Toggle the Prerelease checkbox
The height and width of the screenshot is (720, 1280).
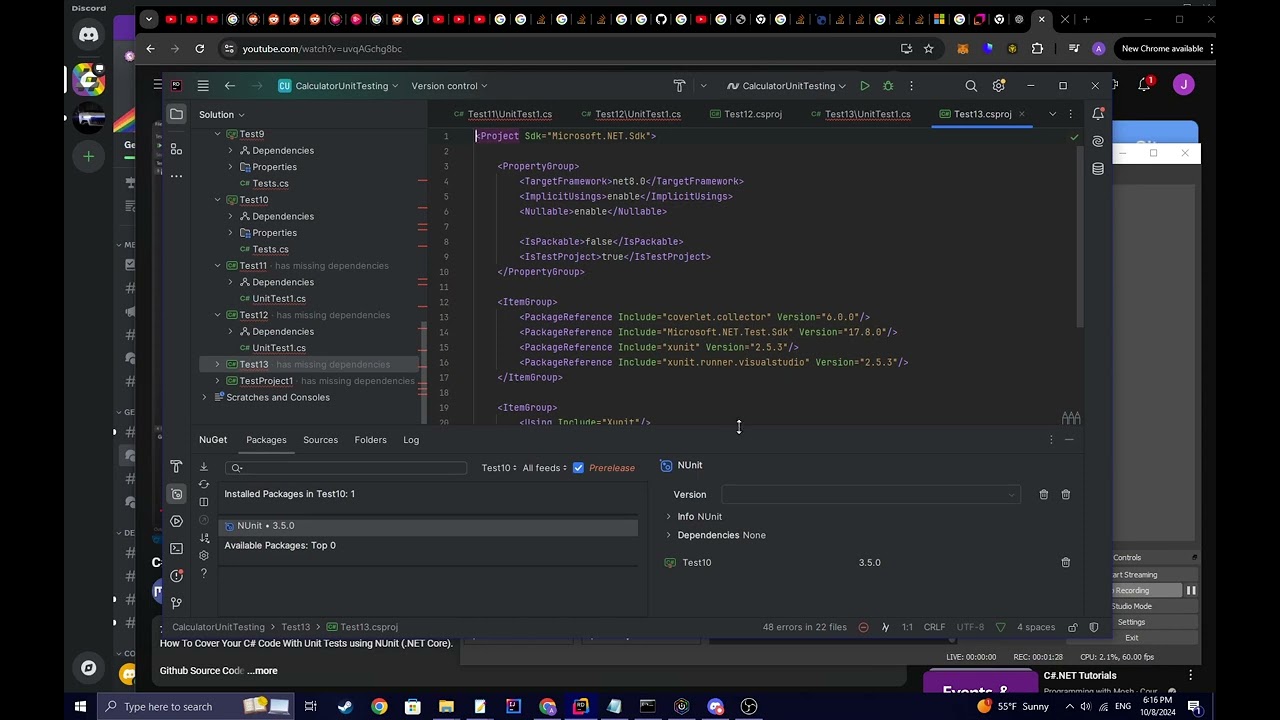pos(578,468)
